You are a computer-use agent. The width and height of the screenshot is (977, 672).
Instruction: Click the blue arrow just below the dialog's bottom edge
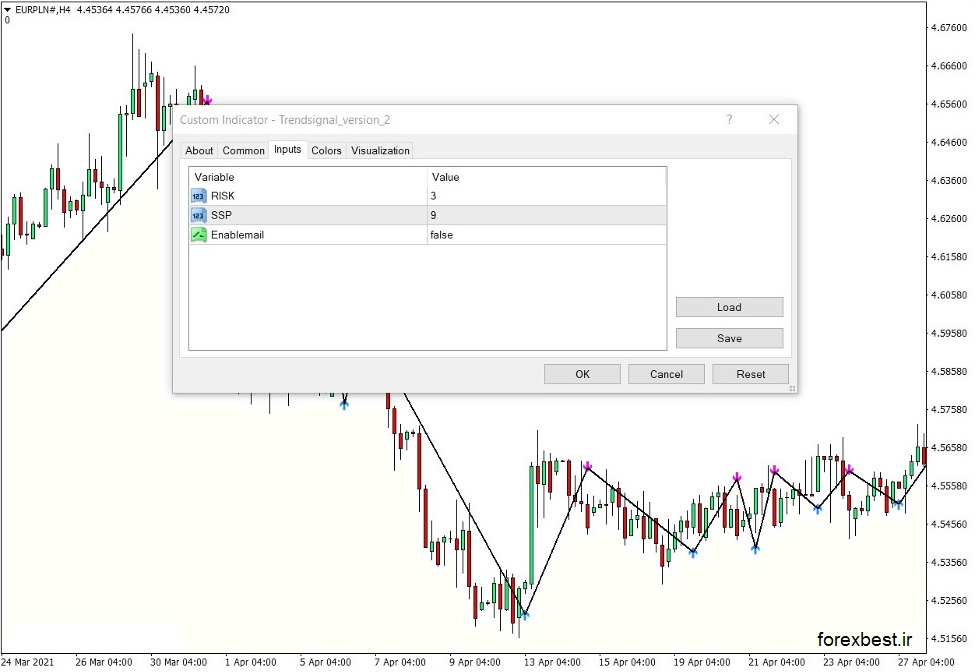coord(344,403)
